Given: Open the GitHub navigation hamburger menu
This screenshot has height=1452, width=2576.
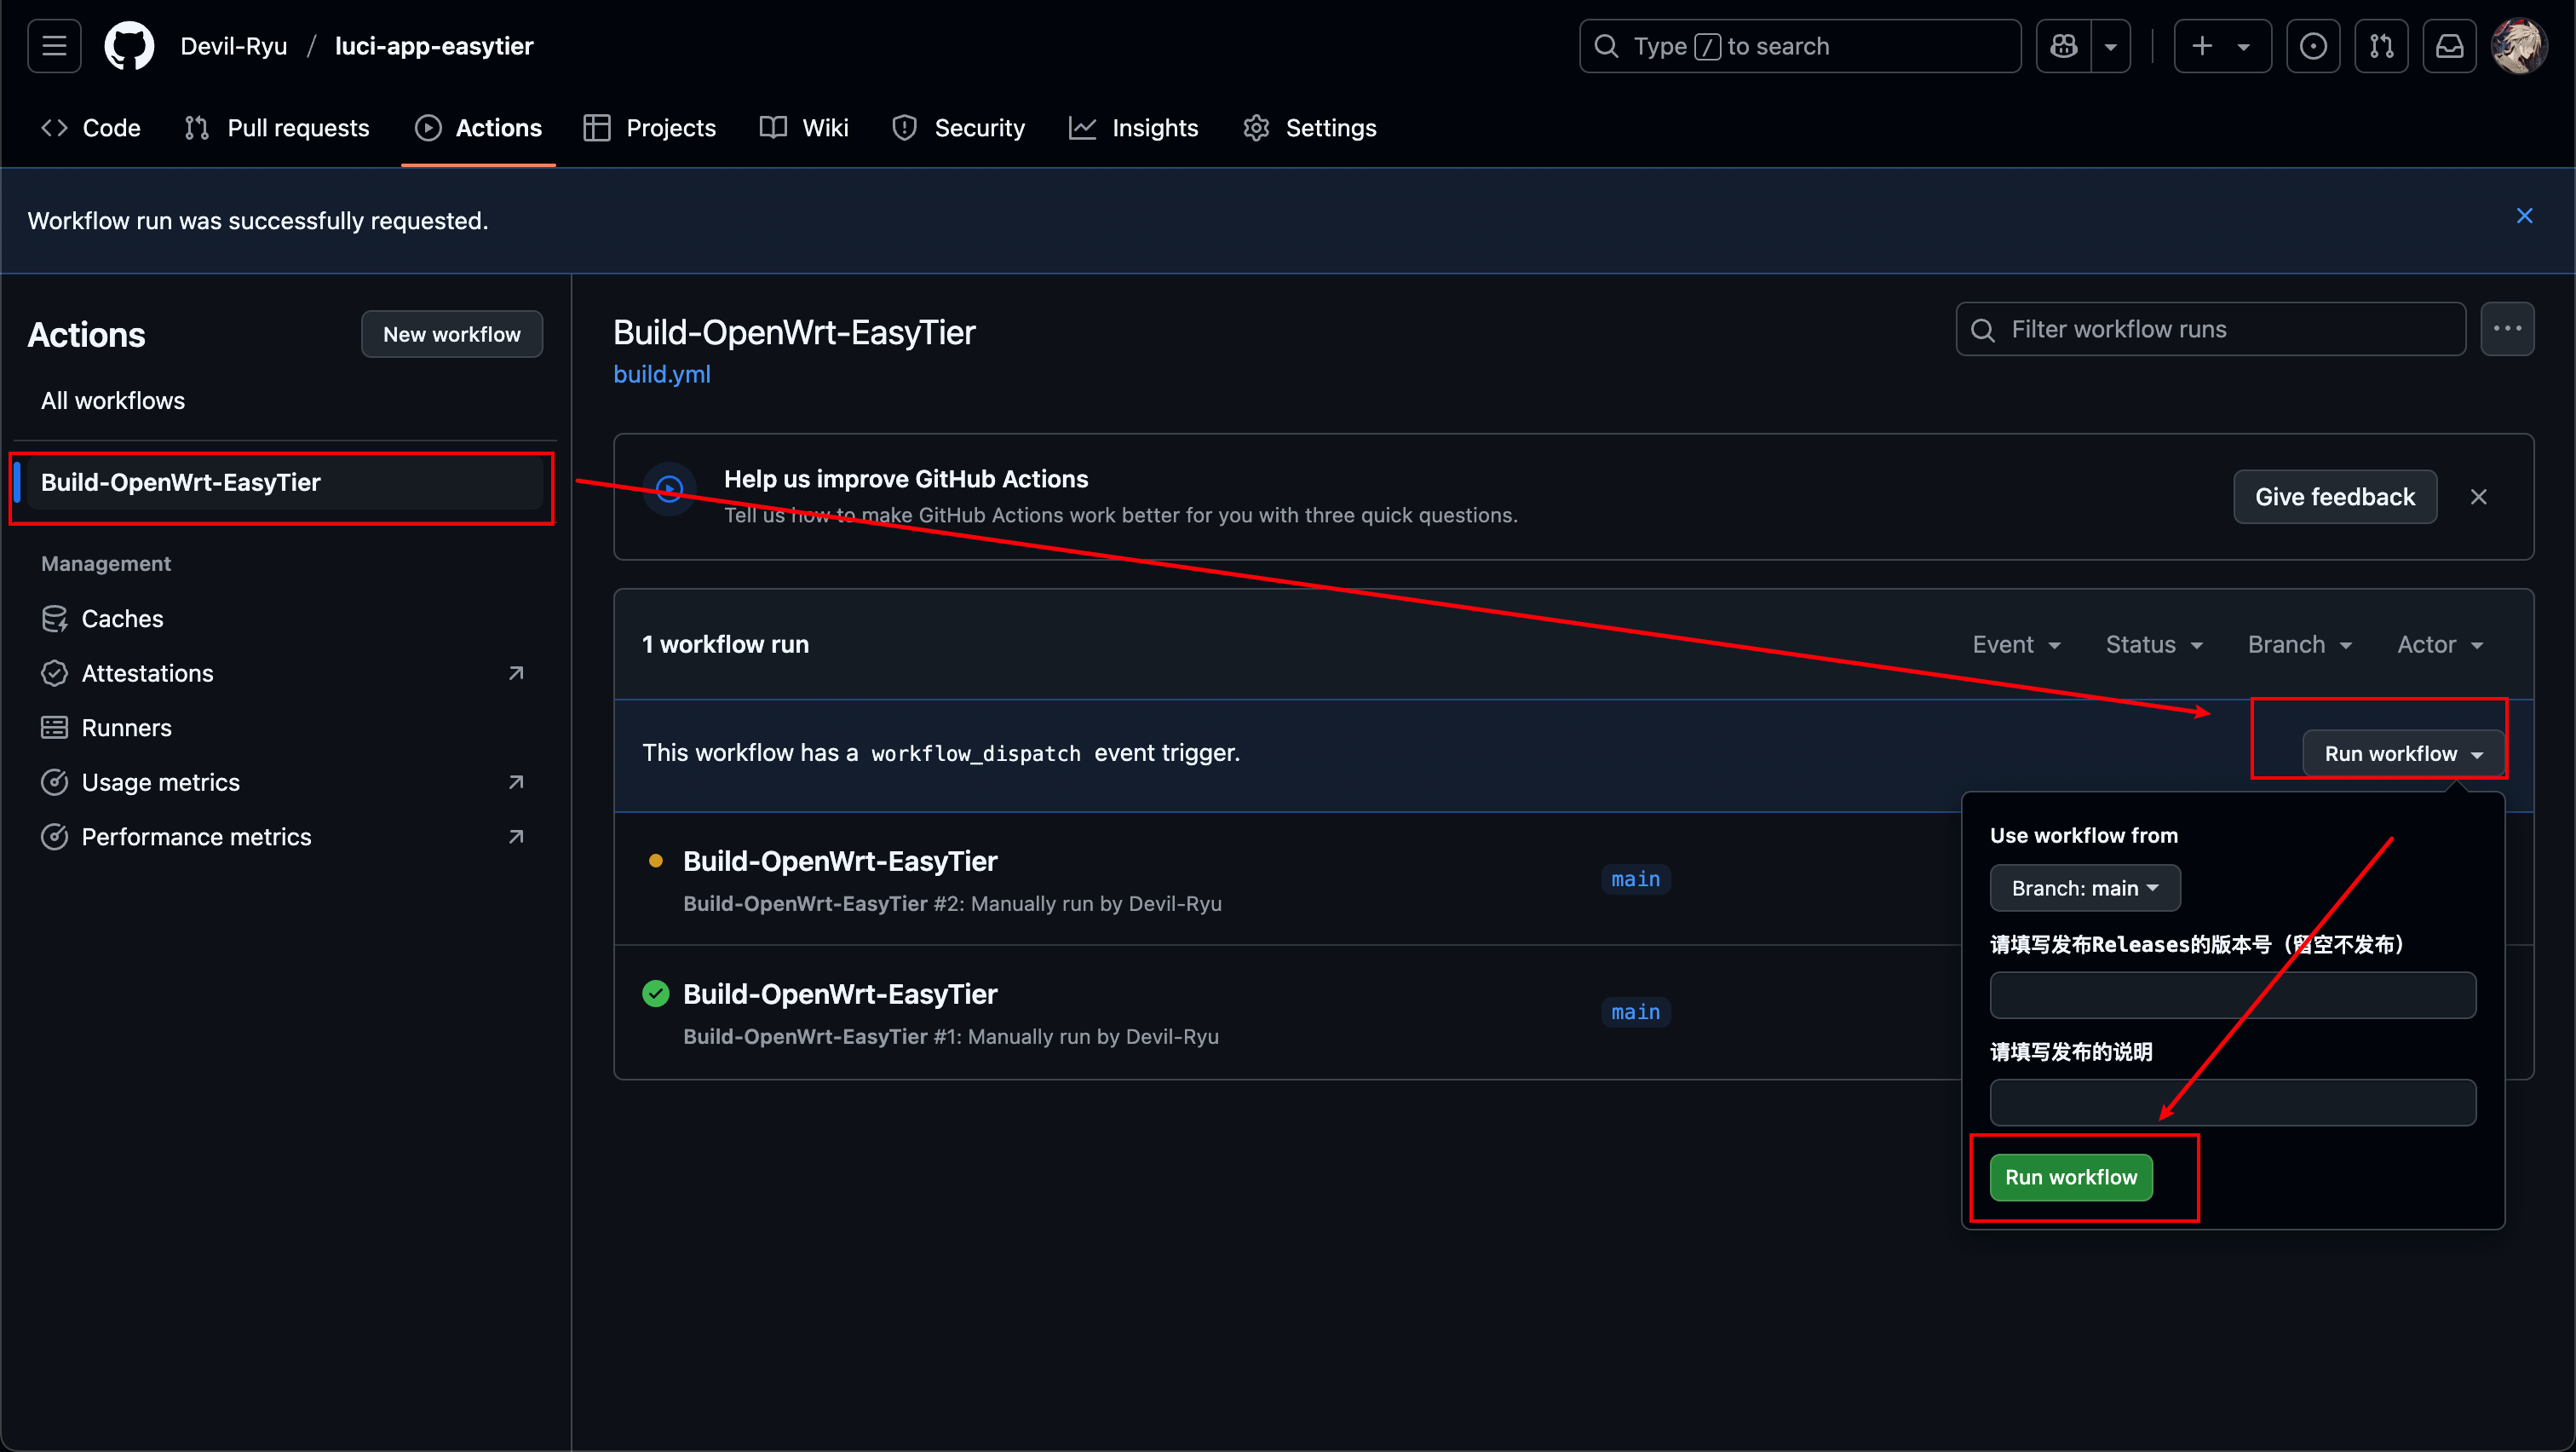Looking at the screenshot, I should click(53, 45).
